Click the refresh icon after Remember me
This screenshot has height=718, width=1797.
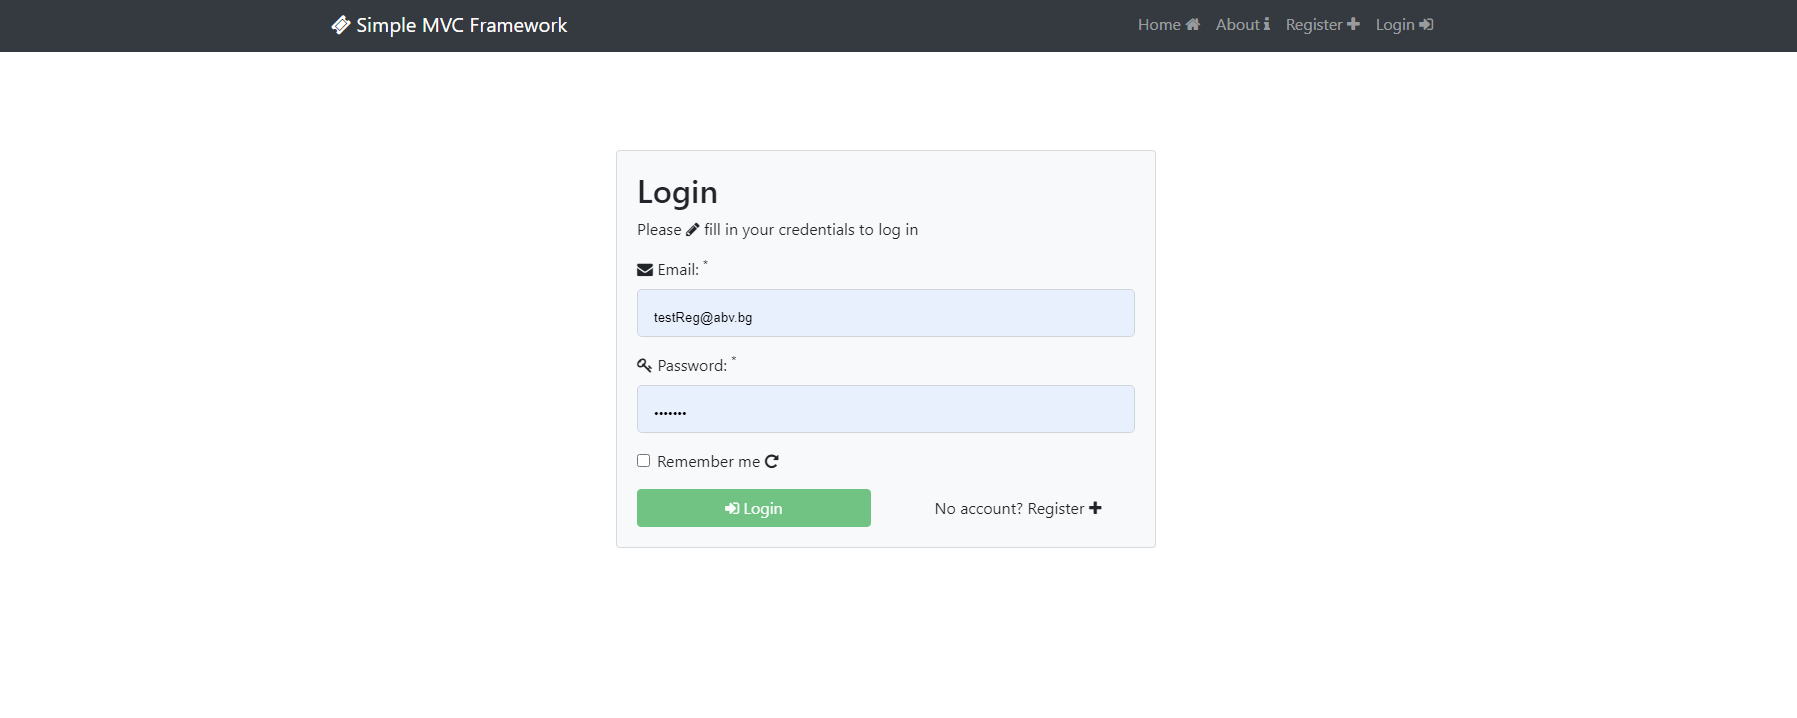tap(772, 462)
